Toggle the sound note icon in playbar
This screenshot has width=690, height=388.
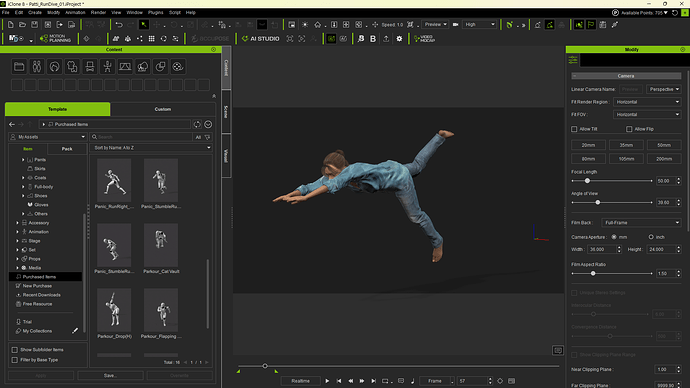[x=412, y=381]
